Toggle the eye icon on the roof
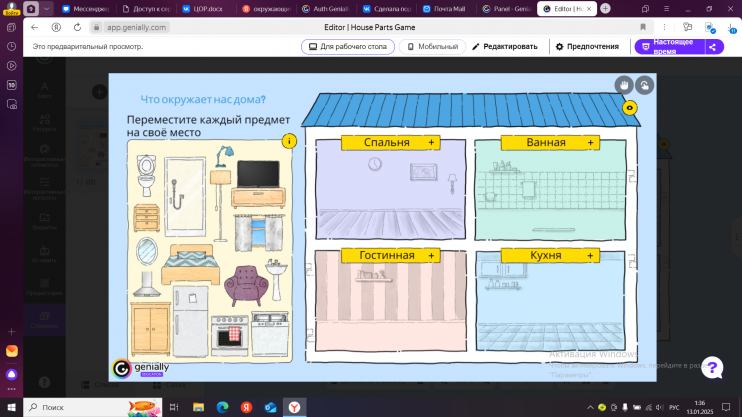Image resolution: width=742 pixels, height=417 pixels. coord(629,108)
